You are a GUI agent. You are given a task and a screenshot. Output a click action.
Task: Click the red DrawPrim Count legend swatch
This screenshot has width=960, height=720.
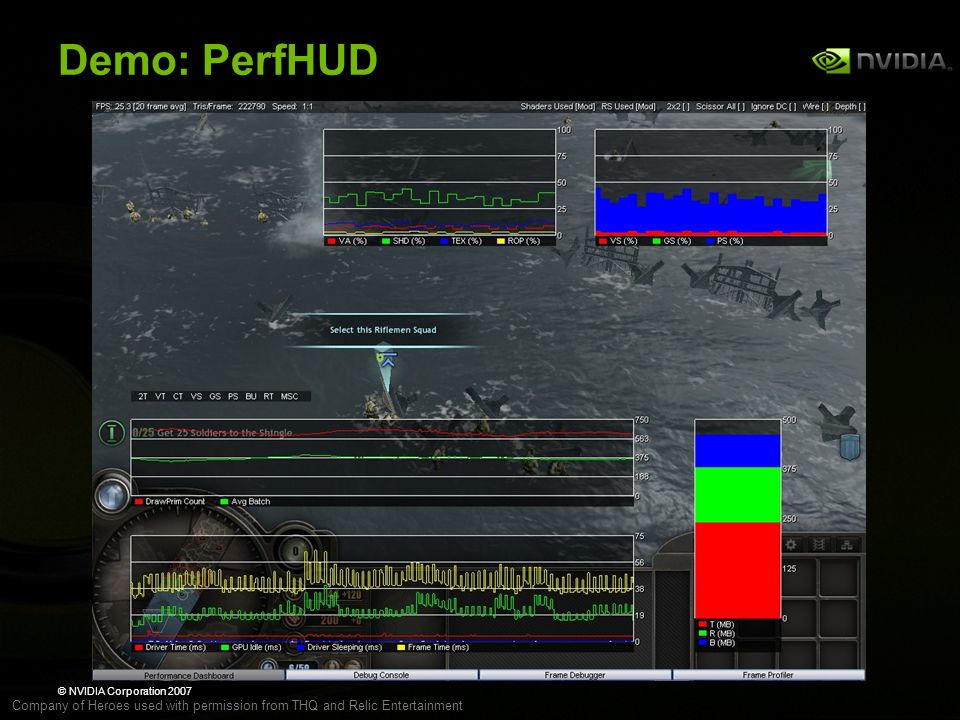[x=138, y=501]
